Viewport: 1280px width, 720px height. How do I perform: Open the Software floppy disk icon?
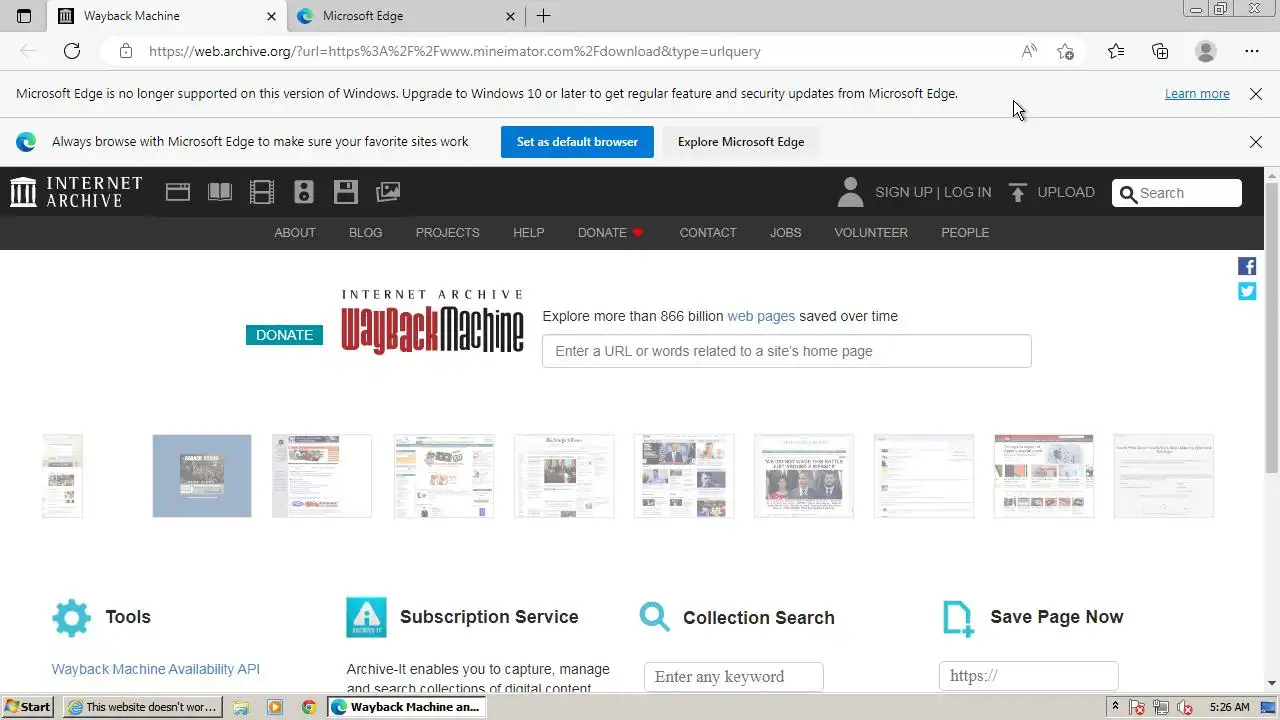click(346, 192)
